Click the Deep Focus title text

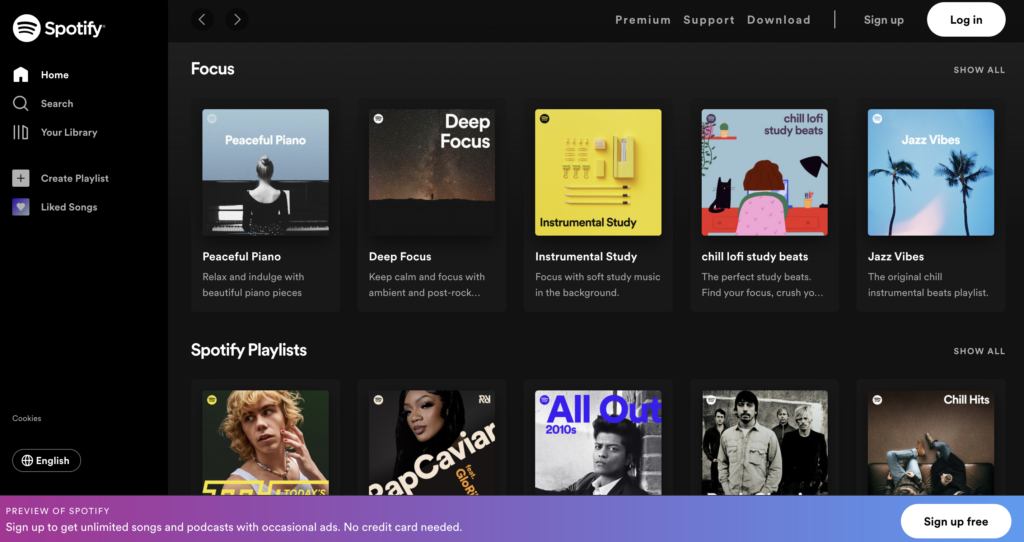(400, 257)
